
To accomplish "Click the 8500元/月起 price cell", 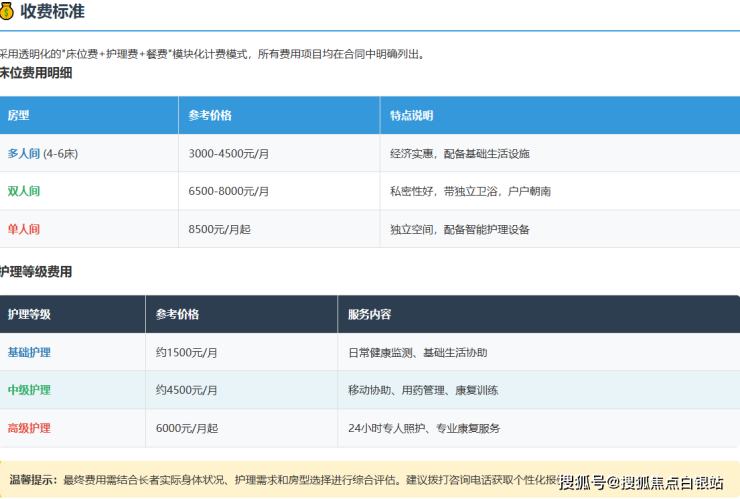I will coord(219,229).
